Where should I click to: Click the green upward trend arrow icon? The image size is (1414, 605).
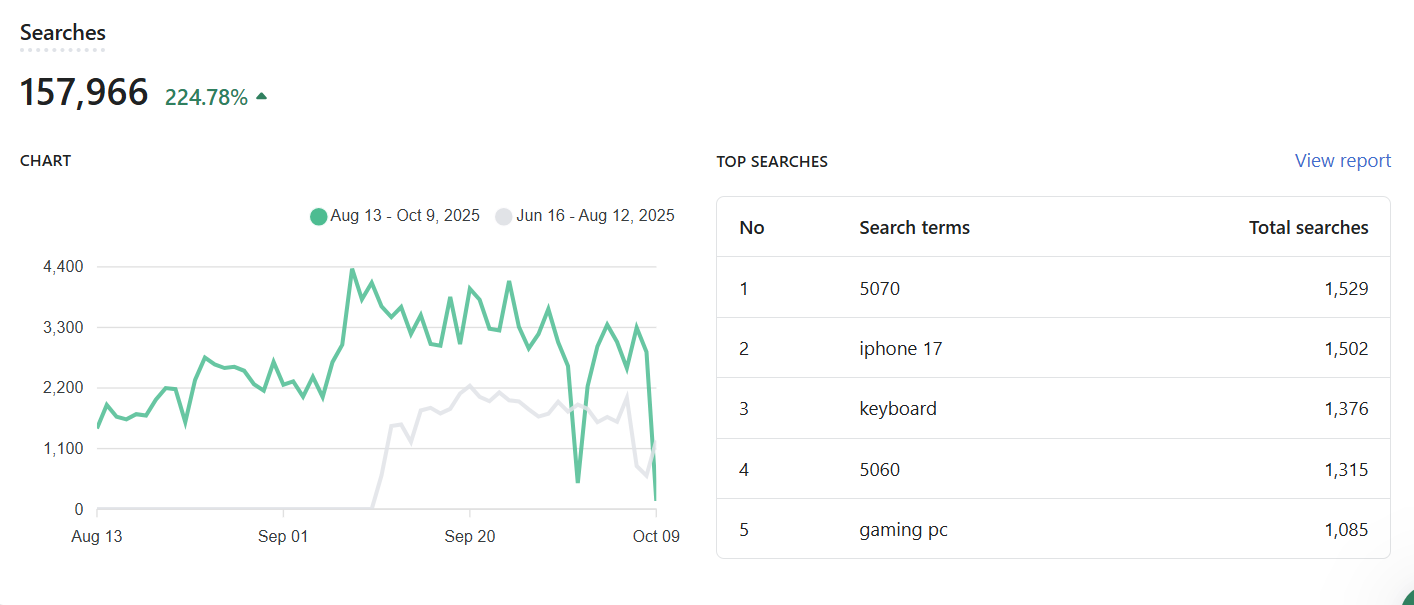click(262, 97)
